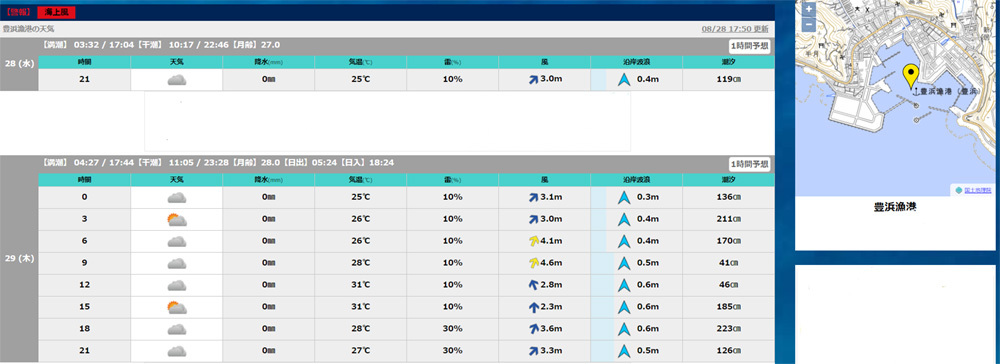Open 1時間予想 for the 28th
The image size is (1000, 364).
coord(749,46)
